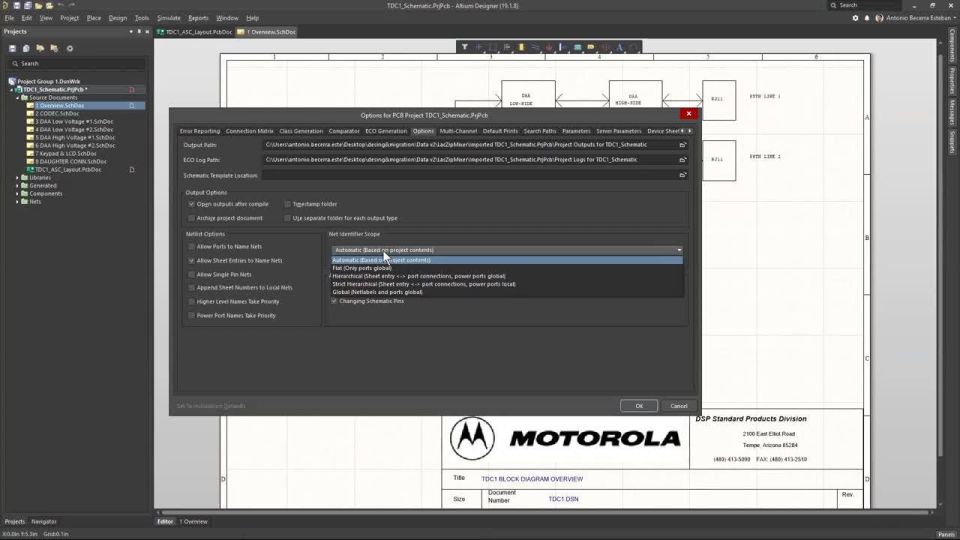The width and height of the screenshot is (960, 540).
Task: Click the yellow part placement icon in schematic toolbar
Action: (521, 47)
